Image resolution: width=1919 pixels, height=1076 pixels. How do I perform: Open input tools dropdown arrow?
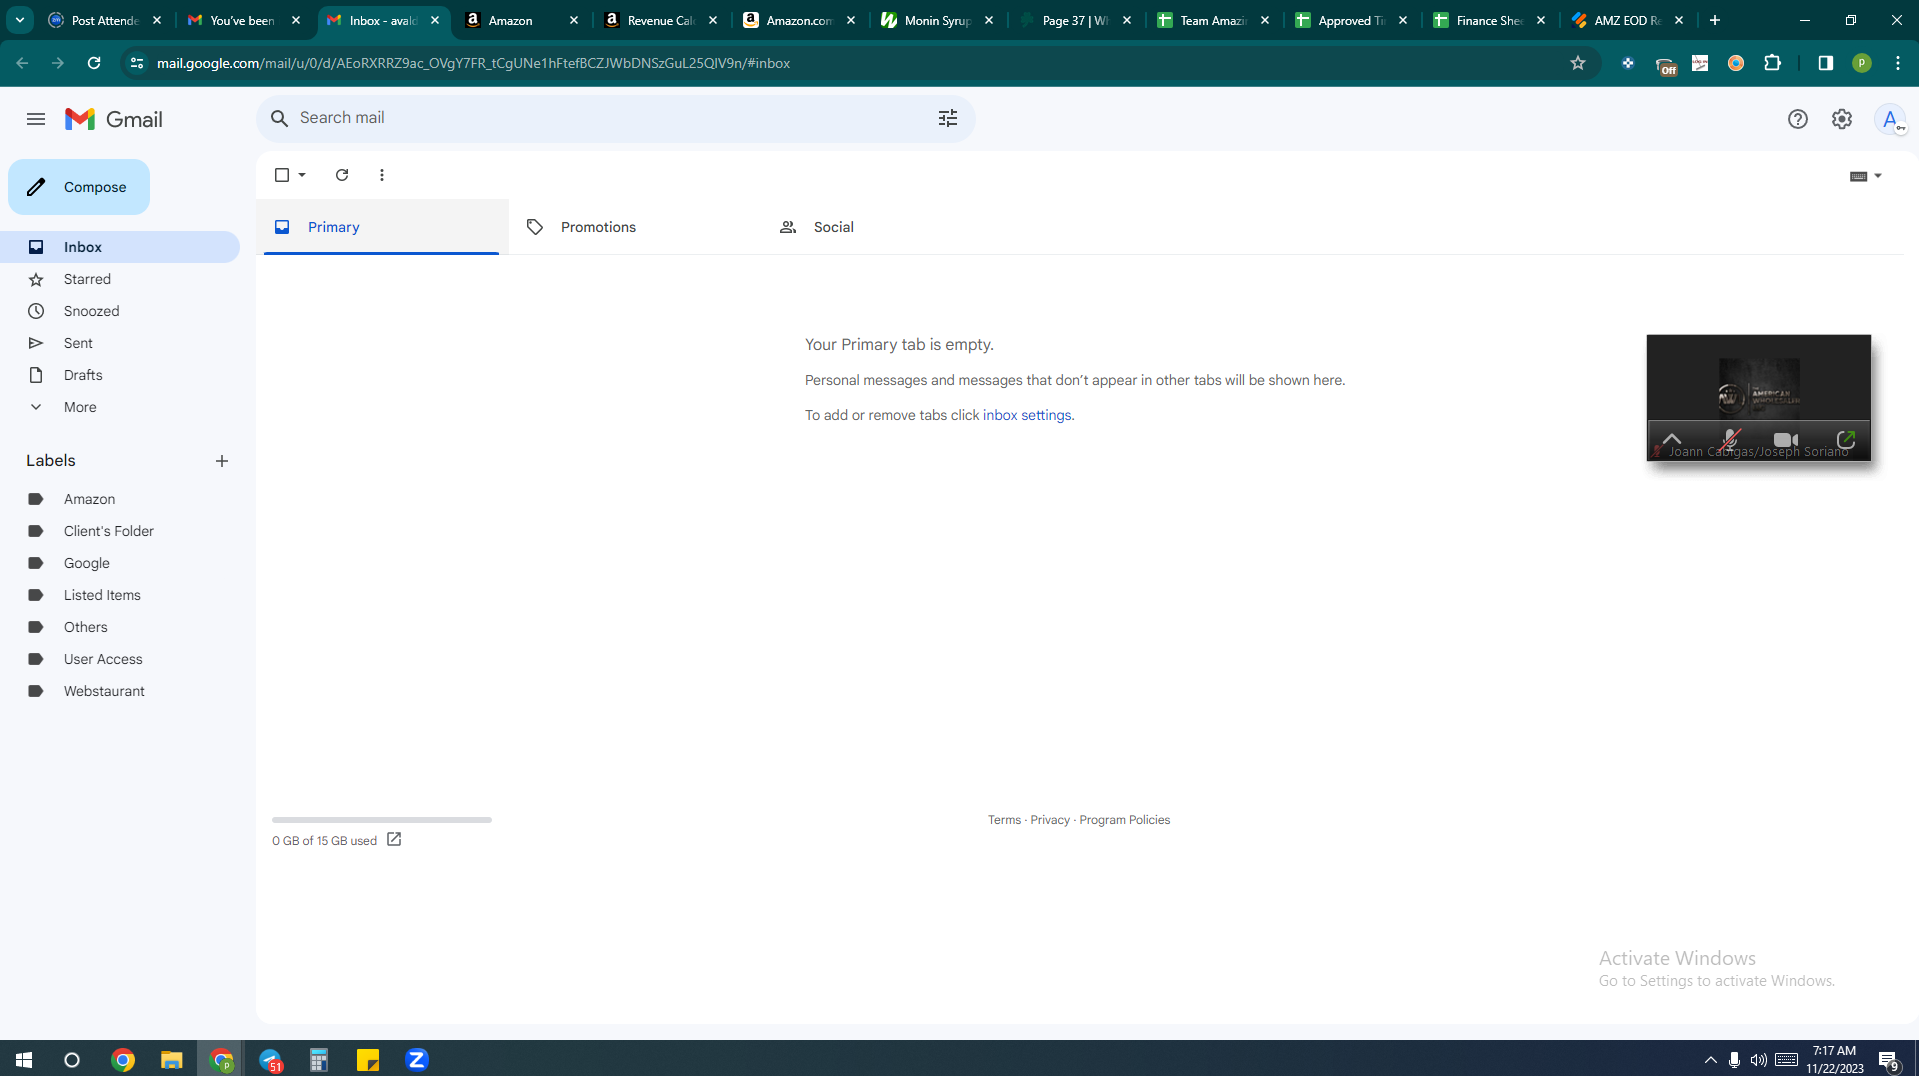1878,176
